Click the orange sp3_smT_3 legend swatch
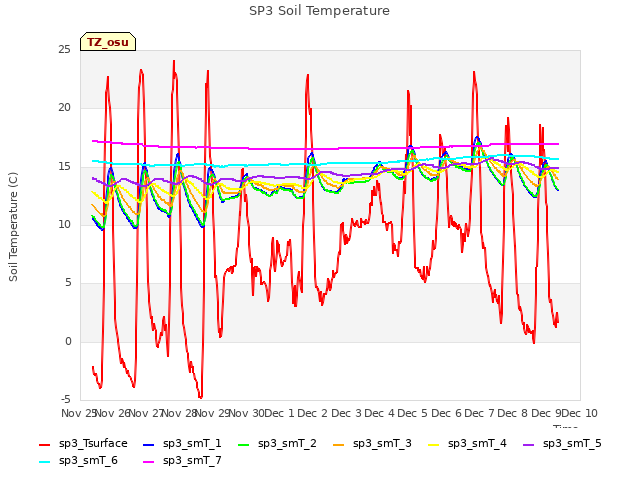This screenshot has height=480, width=640. point(338,444)
